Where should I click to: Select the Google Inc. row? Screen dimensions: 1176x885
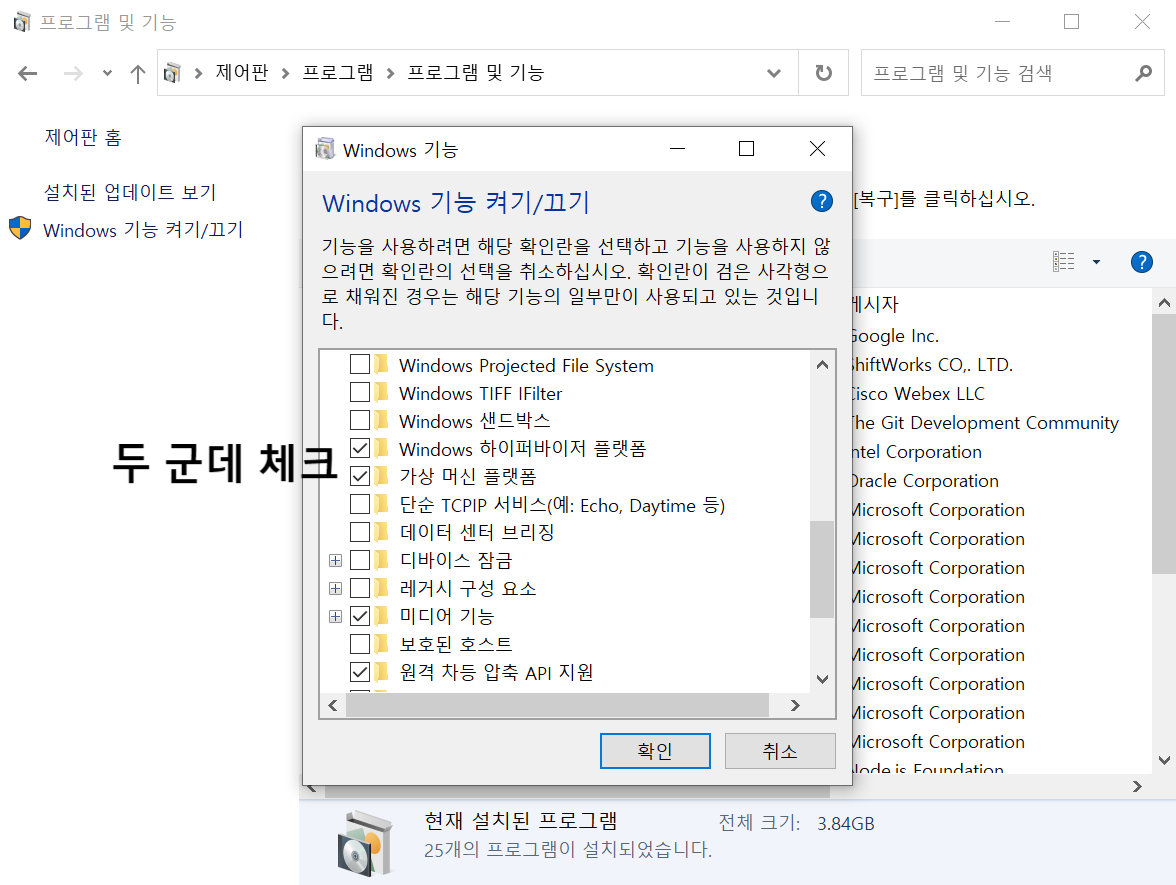pos(896,336)
